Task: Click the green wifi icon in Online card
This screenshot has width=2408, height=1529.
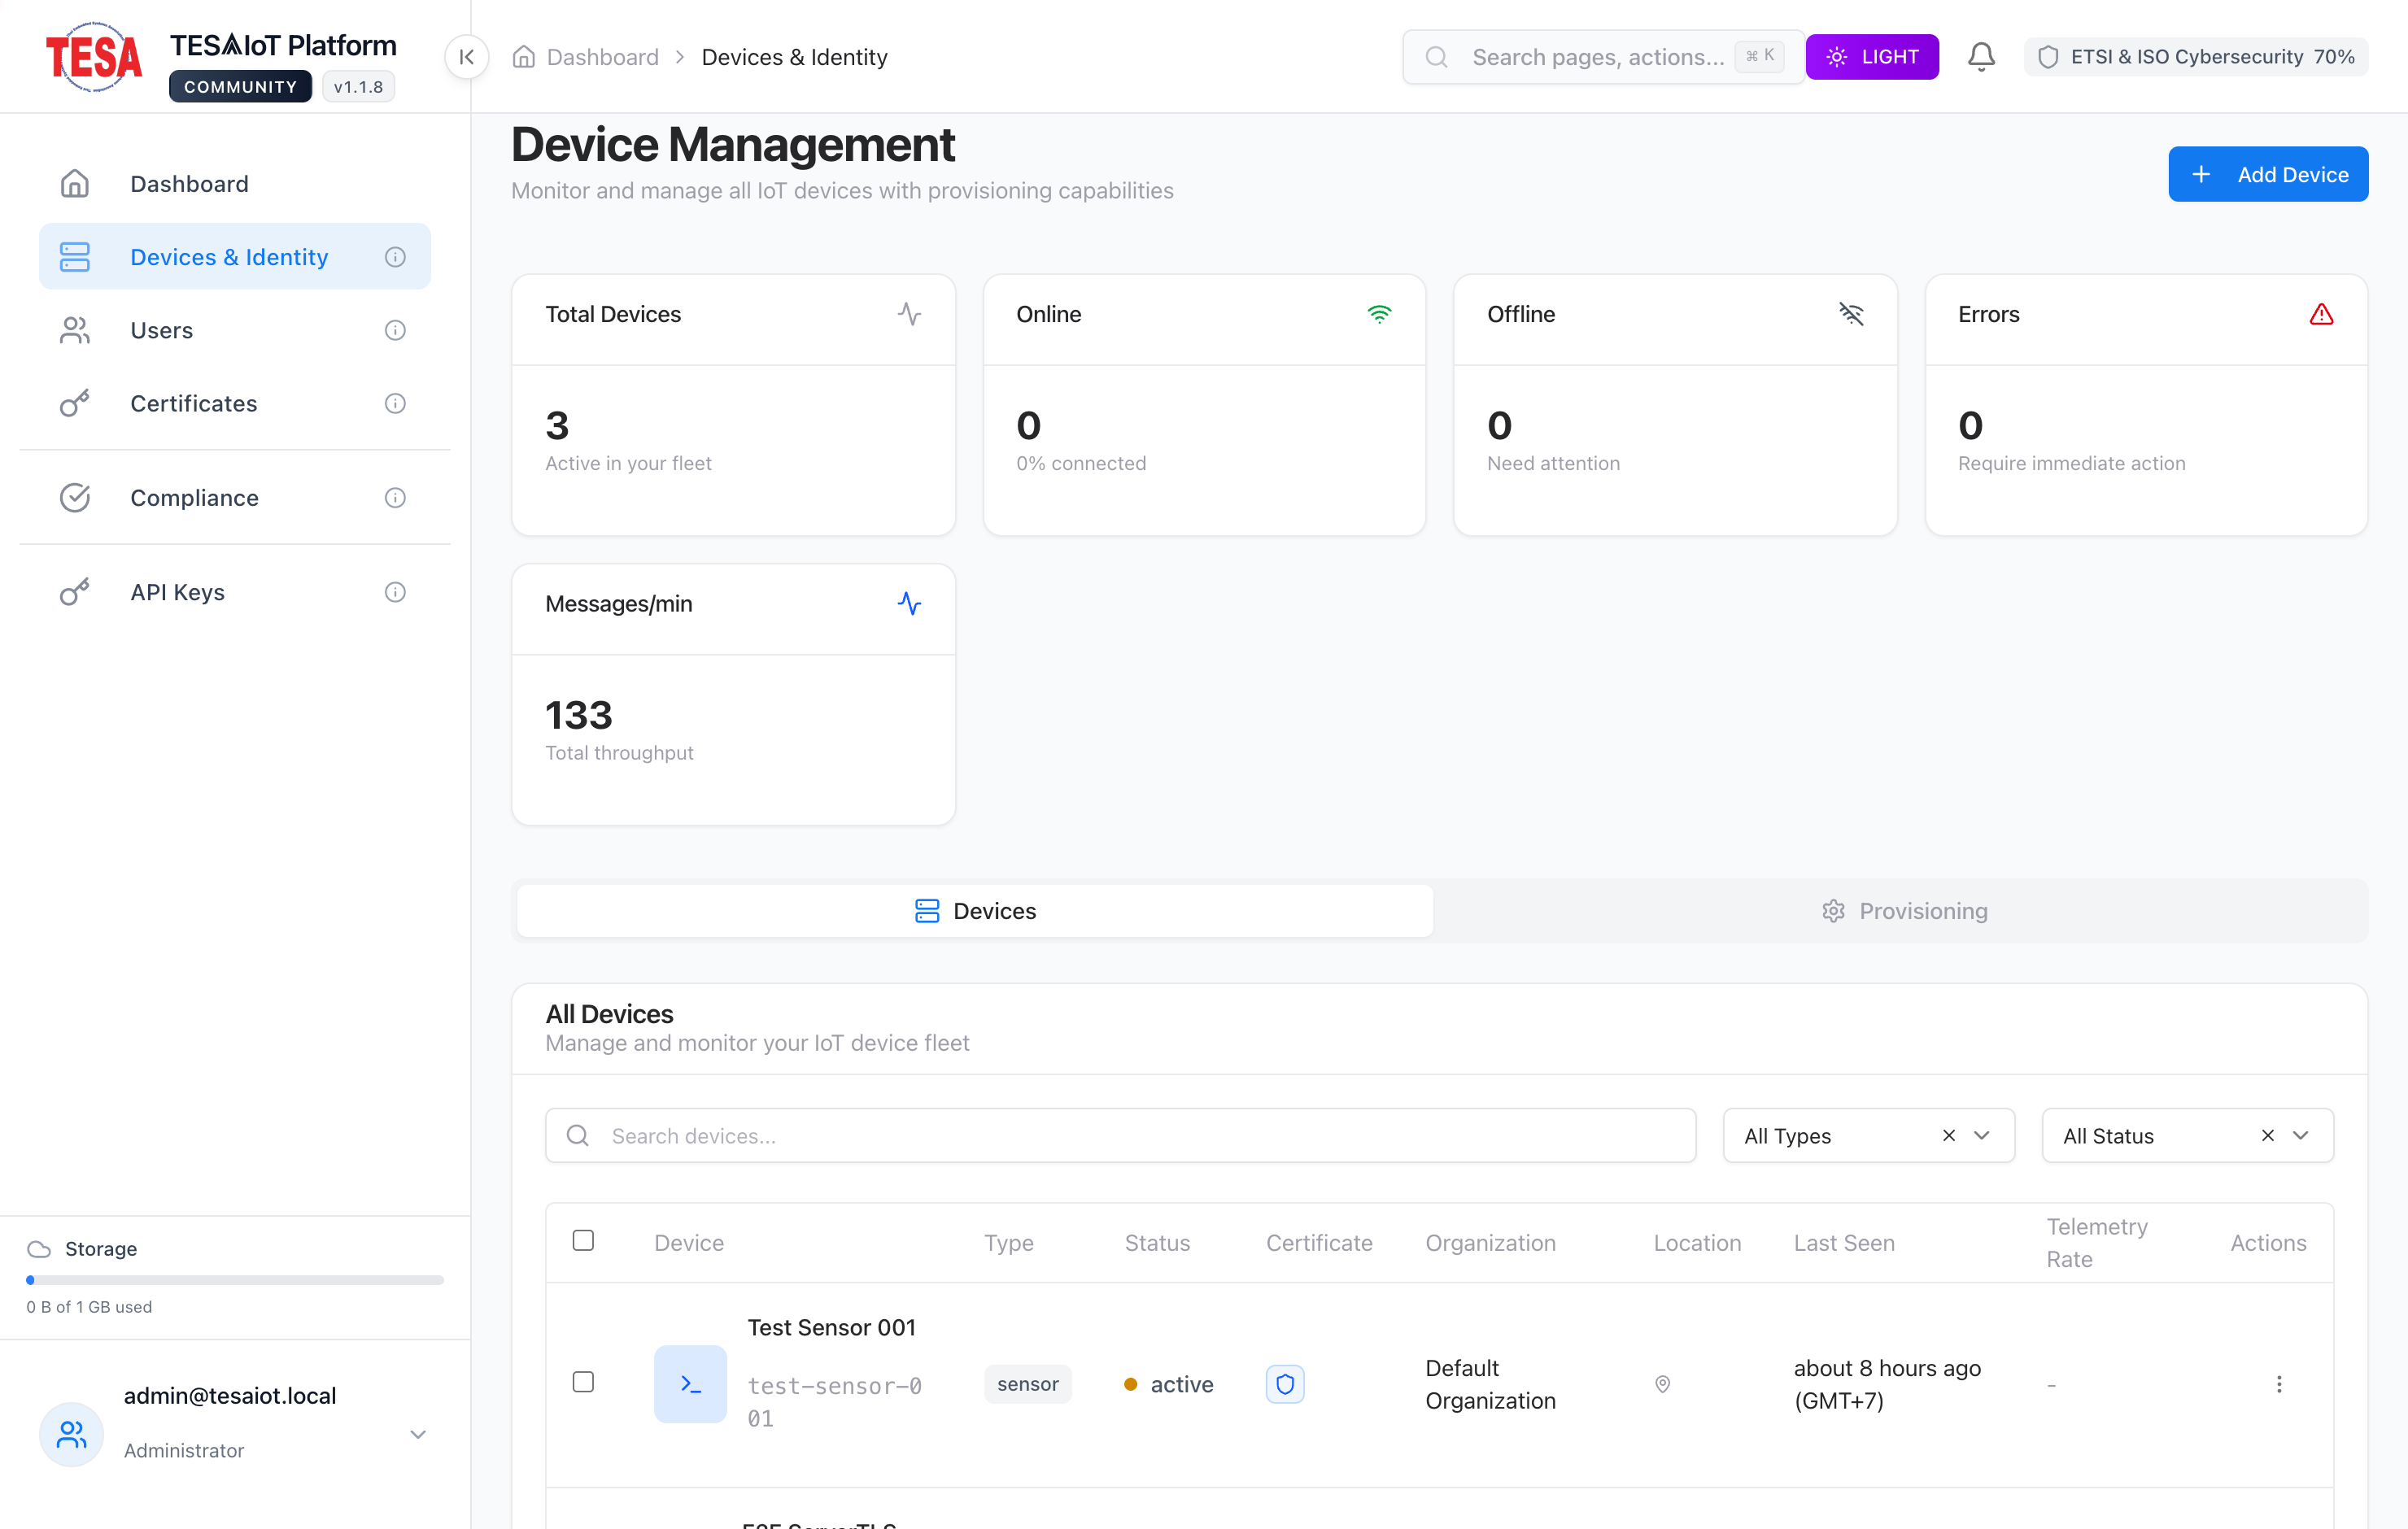Action: [1379, 314]
